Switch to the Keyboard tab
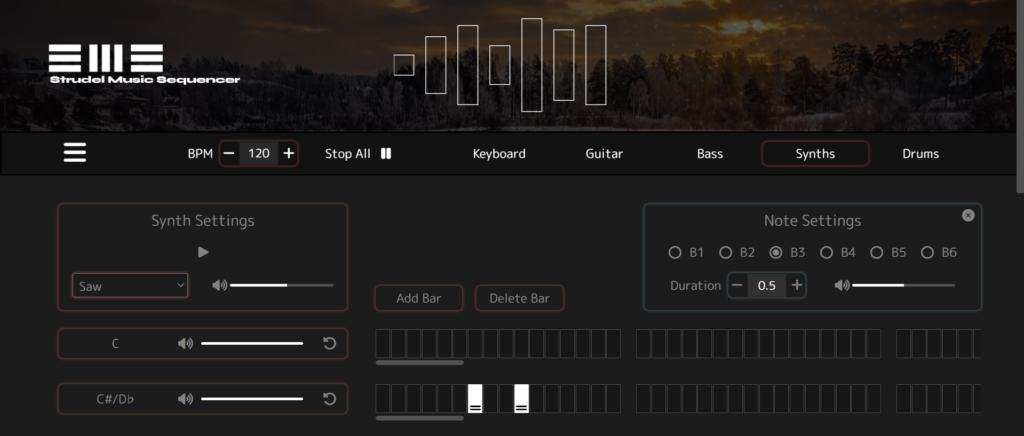The width and height of the screenshot is (1024, 436). tap(499, 154)
